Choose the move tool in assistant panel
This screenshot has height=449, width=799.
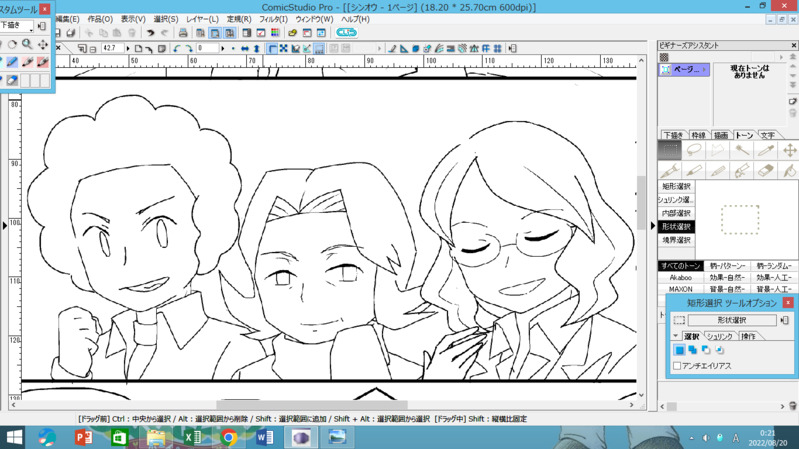tap(789, 150)
